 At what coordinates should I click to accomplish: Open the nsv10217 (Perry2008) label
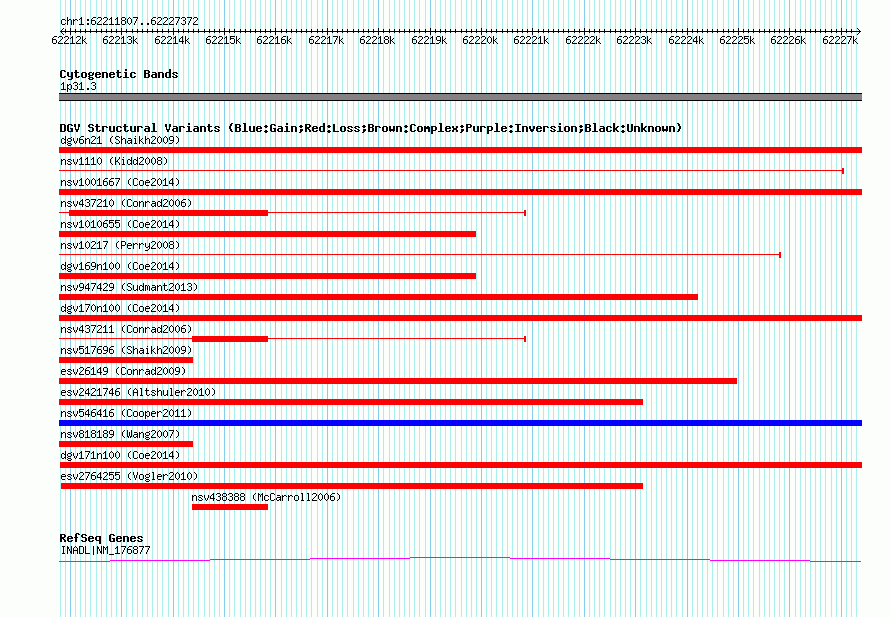coord(120,245)
